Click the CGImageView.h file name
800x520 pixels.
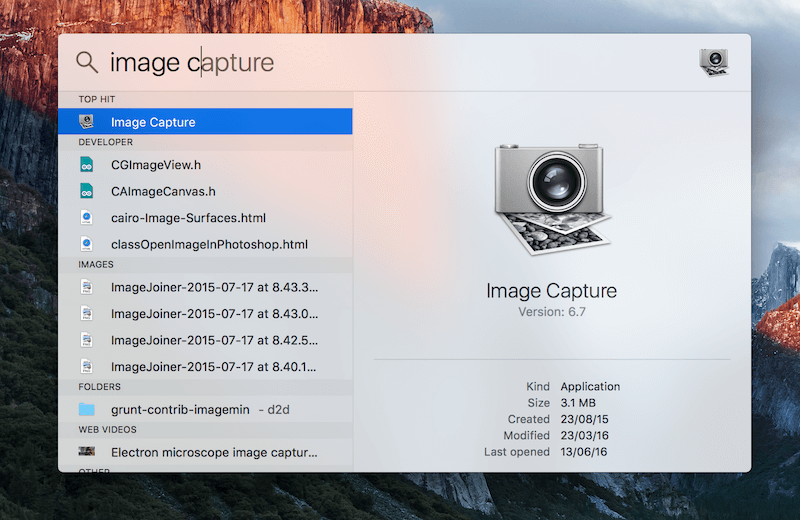pyautogui.click(x=156, y=165)
